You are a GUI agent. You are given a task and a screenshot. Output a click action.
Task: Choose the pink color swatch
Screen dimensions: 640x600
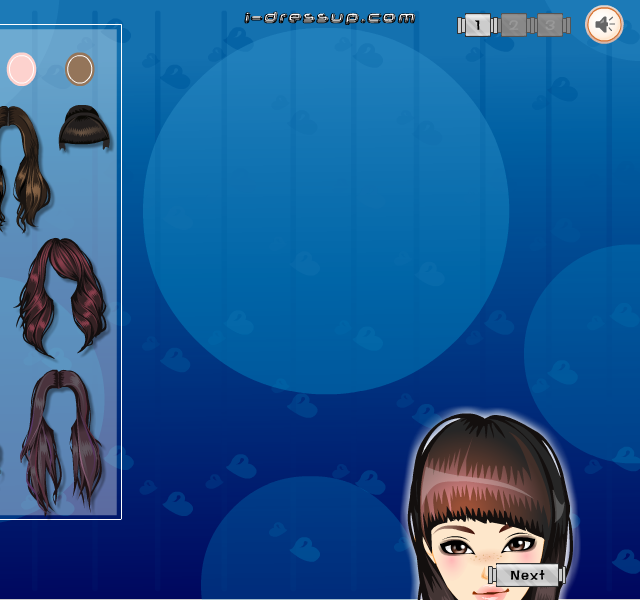click(22, 69)
